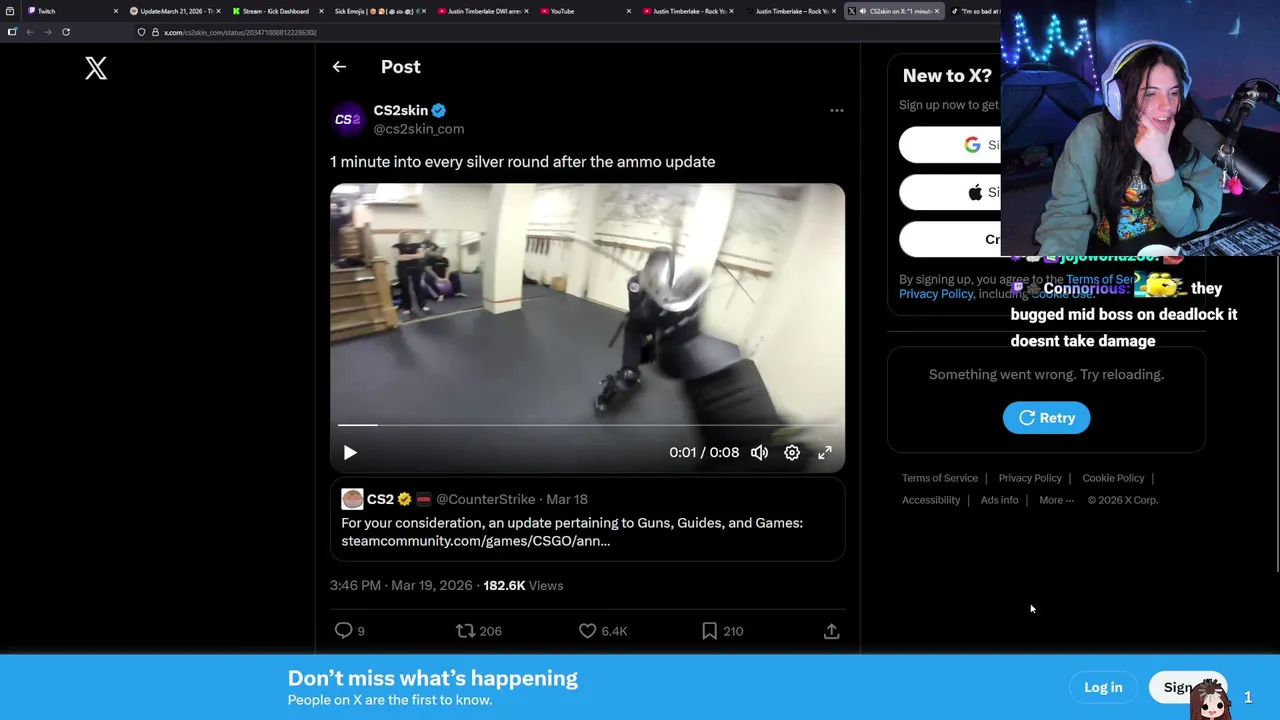The image size is (1280, 720).
Task: Seek on the video progress bar
Action: coord(587,425)
